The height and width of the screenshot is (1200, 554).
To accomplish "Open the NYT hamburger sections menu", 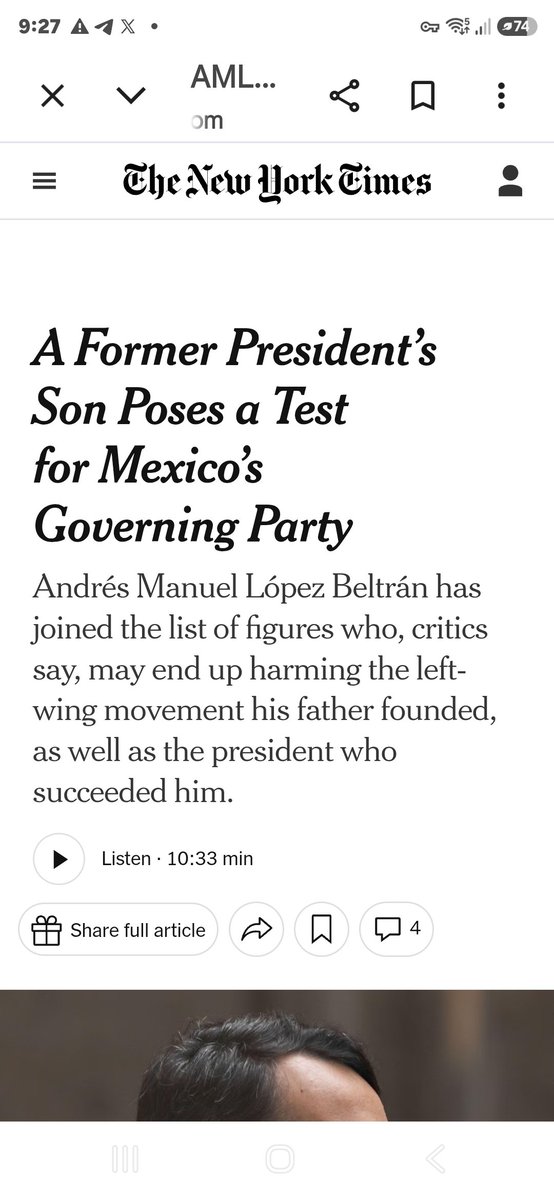I will [x=44, y=181].
